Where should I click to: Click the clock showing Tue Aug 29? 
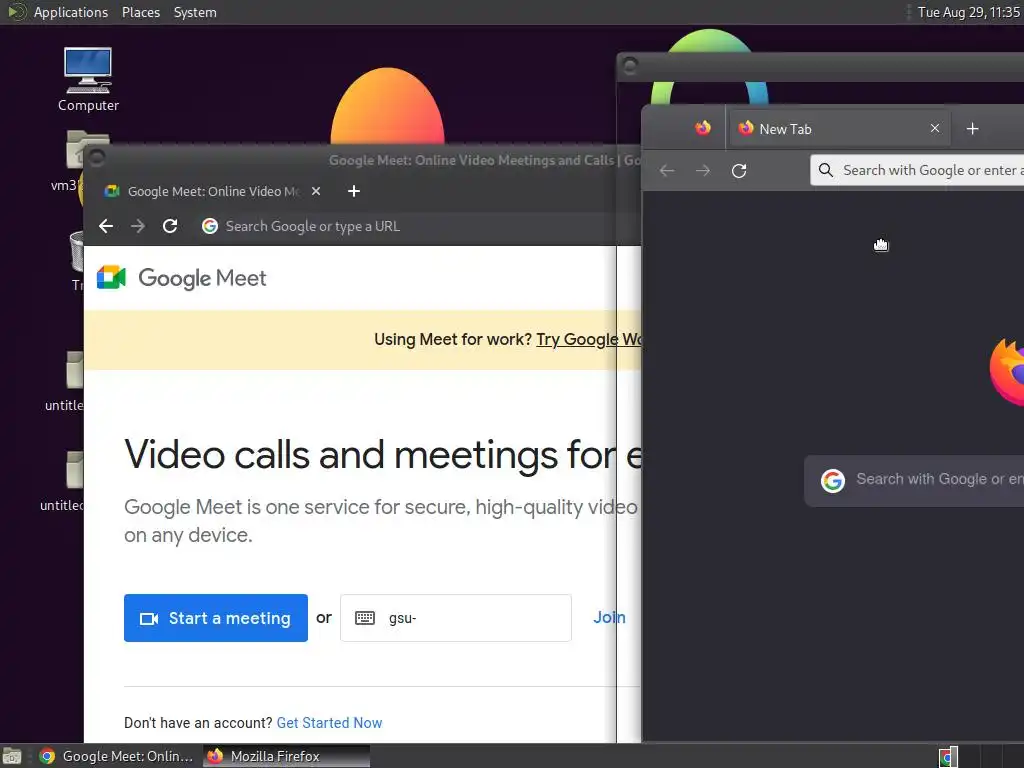pos(968,12)
